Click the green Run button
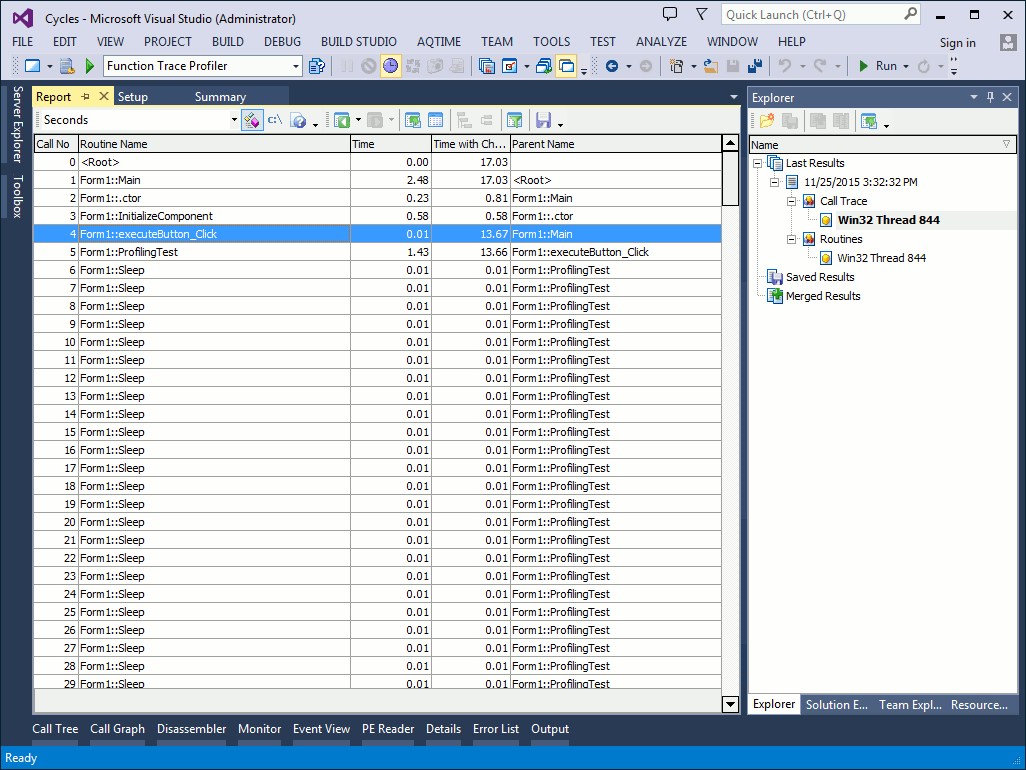1026x770 pixels. (878, 66)
